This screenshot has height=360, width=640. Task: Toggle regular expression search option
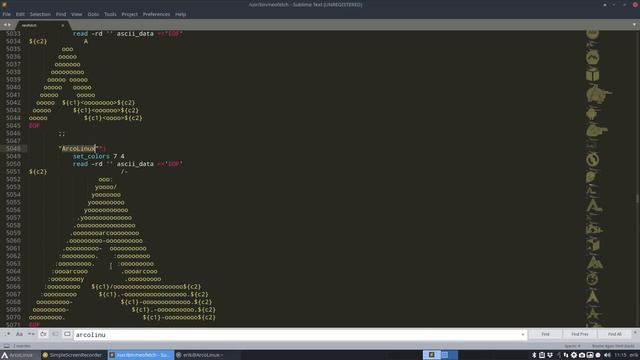click(x=7, y=334)
